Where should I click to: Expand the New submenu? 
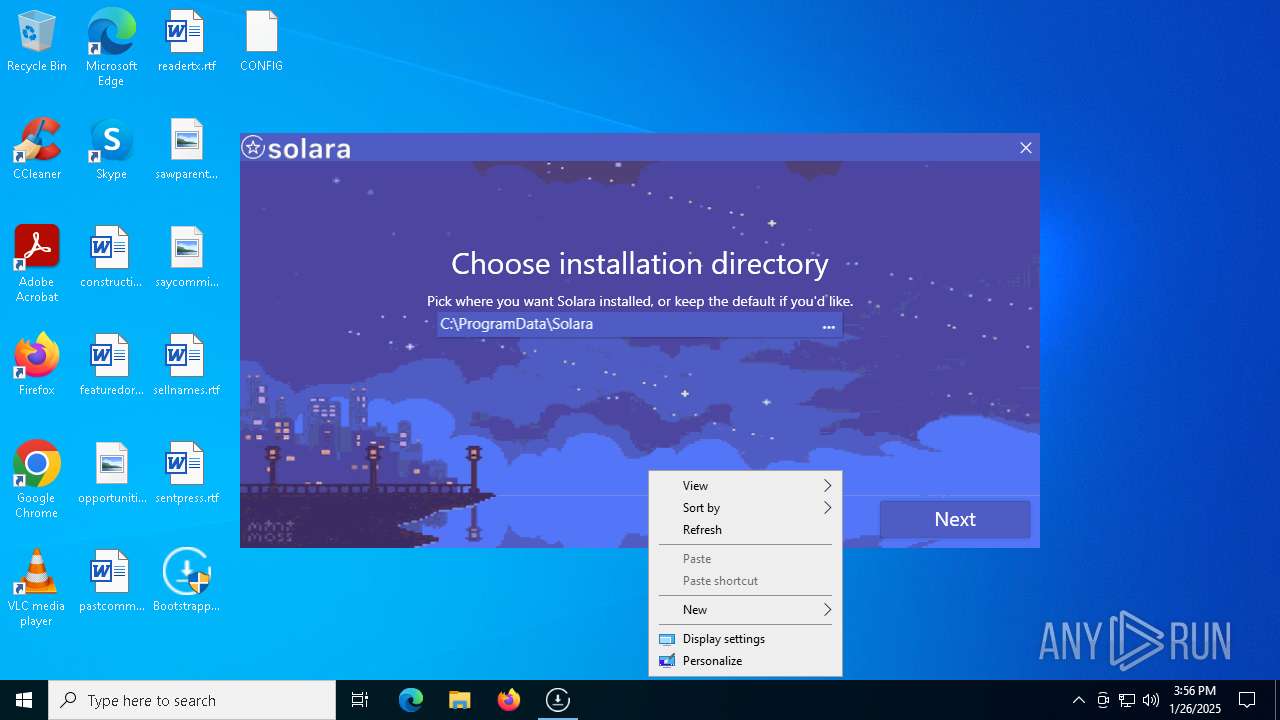745,610
